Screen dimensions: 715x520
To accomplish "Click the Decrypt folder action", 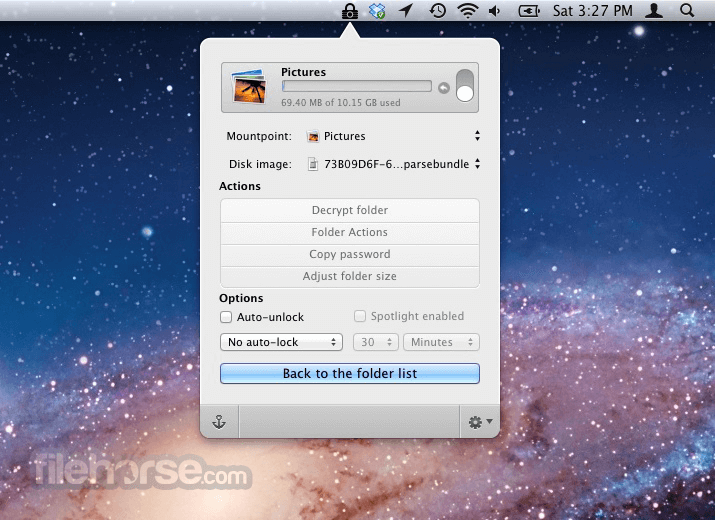I will click(350, 210).
